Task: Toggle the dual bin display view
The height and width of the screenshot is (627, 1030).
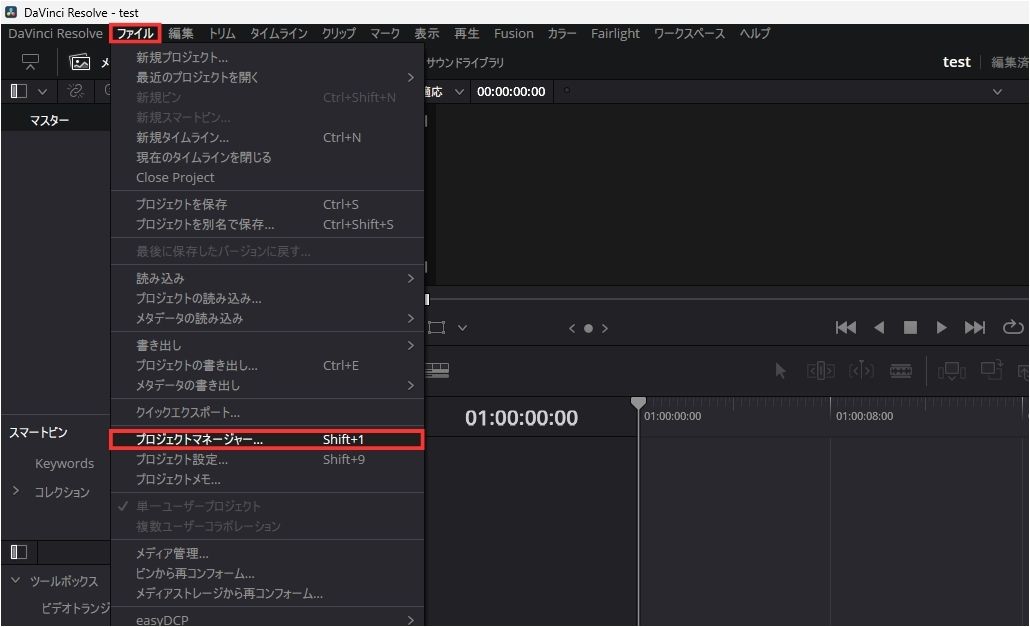Action: [16, 90]
